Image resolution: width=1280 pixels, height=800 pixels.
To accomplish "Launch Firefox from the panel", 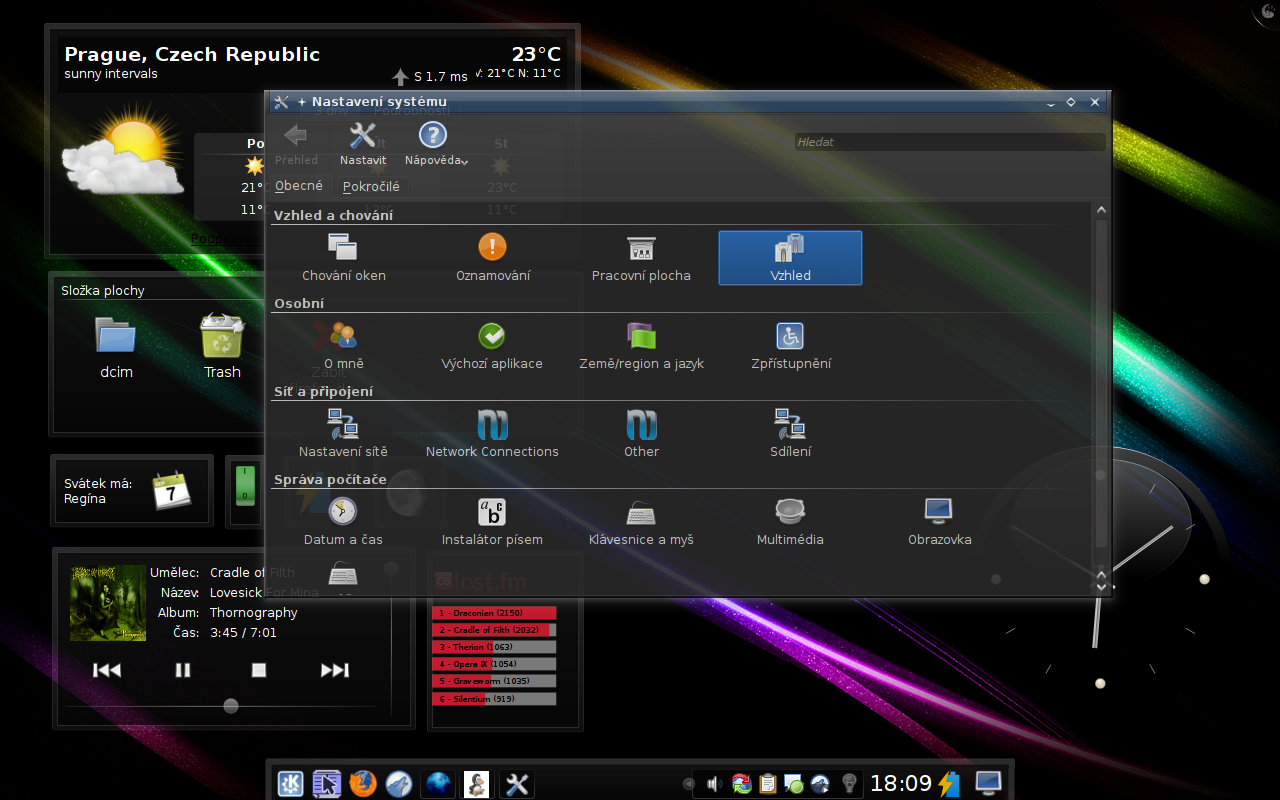I will pyautogui.click(x=363, y=783).
